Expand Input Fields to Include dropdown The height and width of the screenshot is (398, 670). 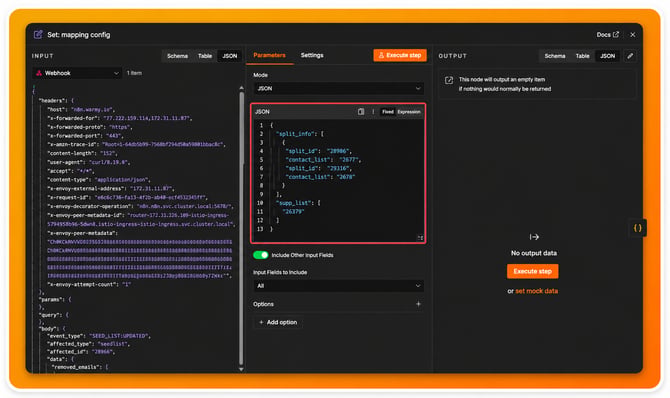pos(338,286)
